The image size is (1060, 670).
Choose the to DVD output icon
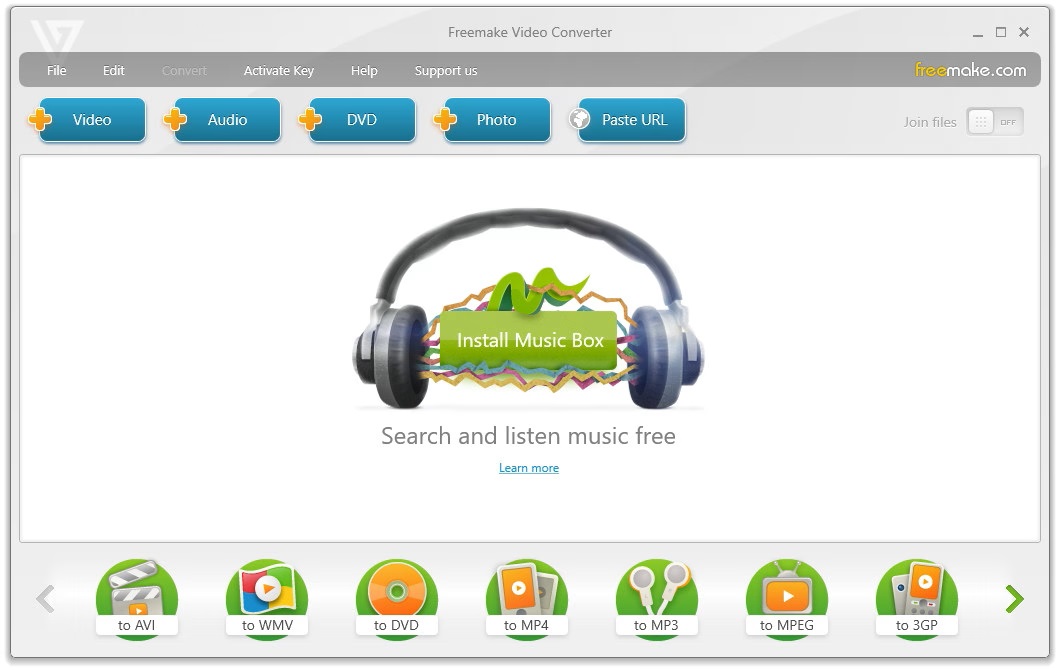click(x=397, y=598)
